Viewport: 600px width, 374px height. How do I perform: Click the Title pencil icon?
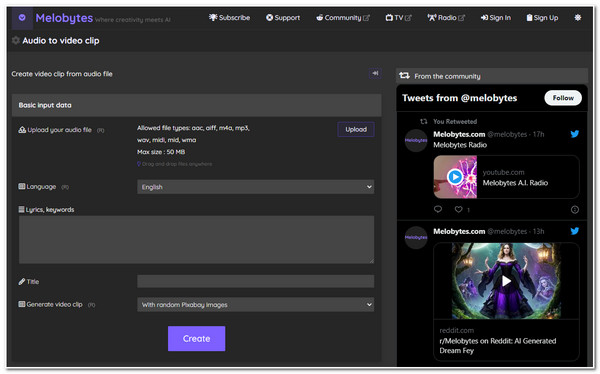point(22,282)
